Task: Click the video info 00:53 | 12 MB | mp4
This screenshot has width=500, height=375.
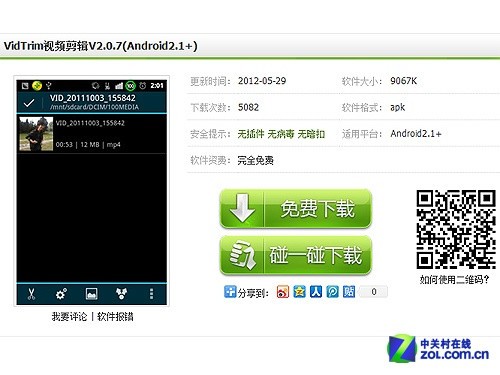Action: (88, 145)
